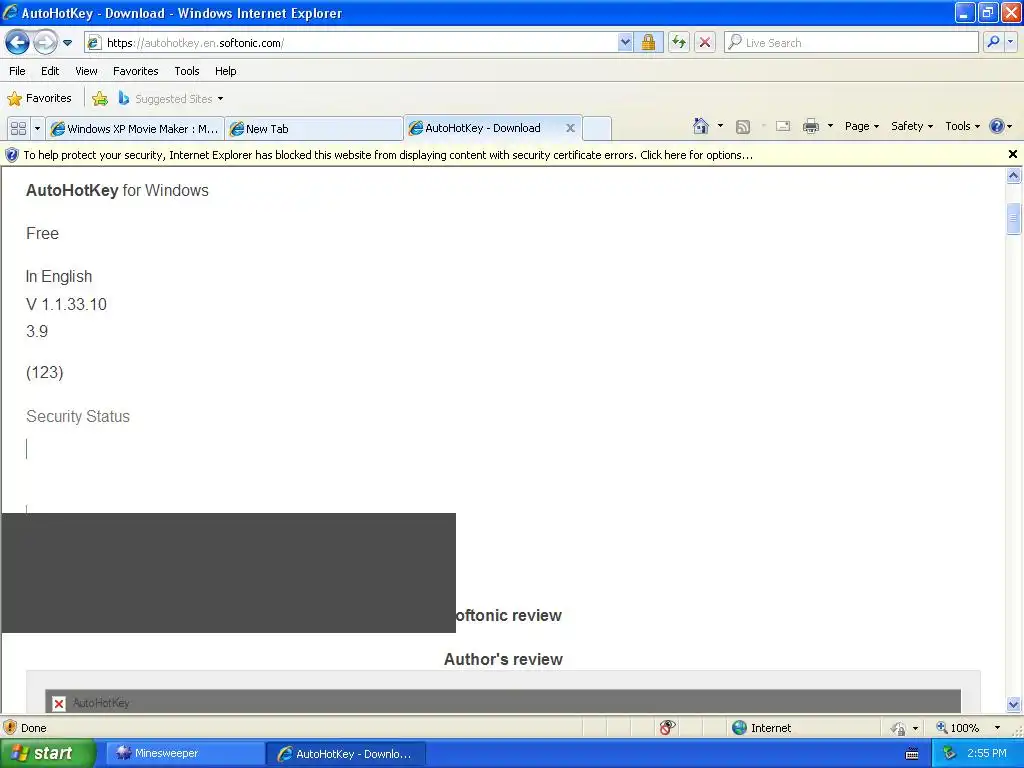
Task: Open the View menu
Action: [x=86, y=71]
